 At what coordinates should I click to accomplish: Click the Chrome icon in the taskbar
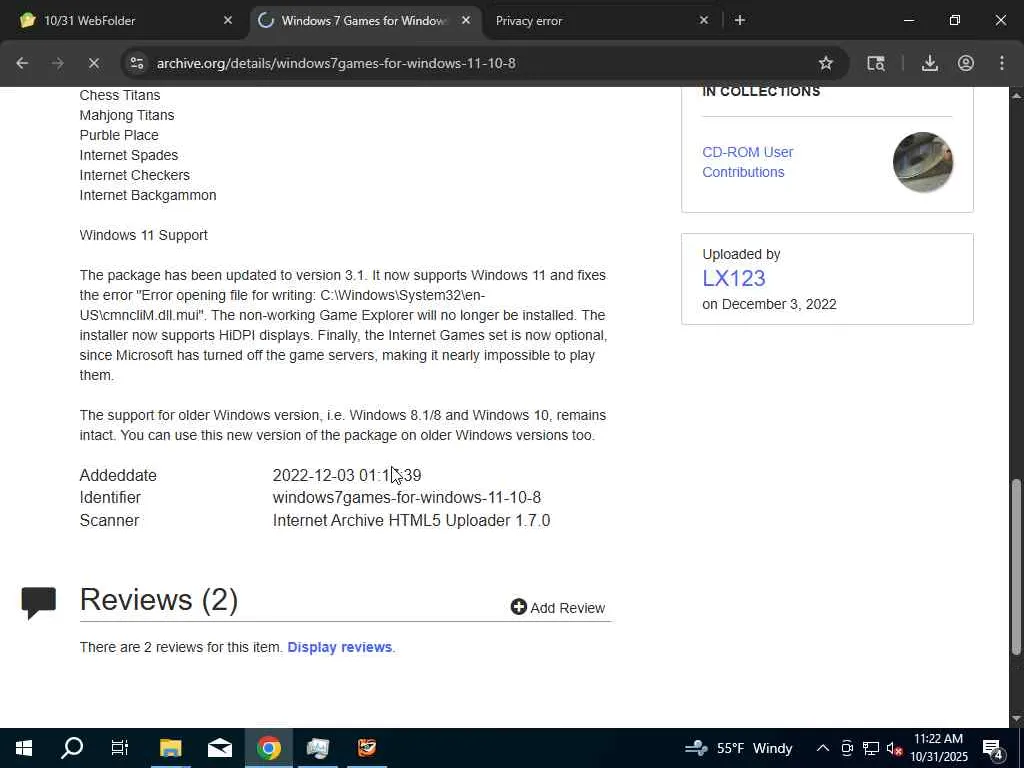(268, 748)
